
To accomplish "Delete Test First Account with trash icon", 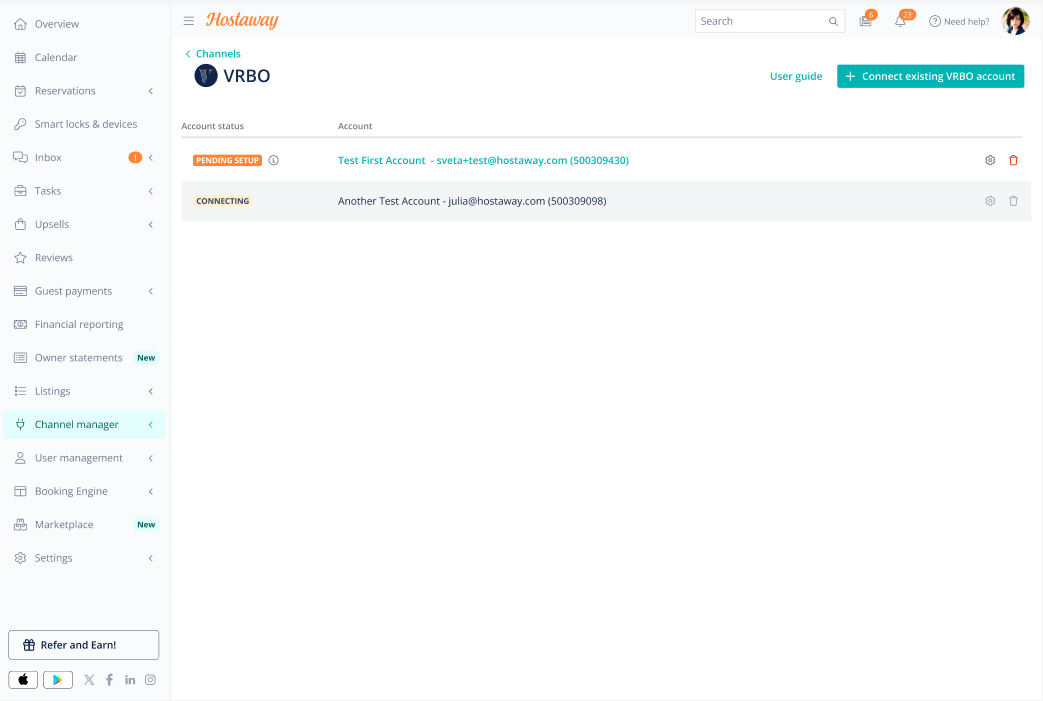I will tap(1013, 160).
